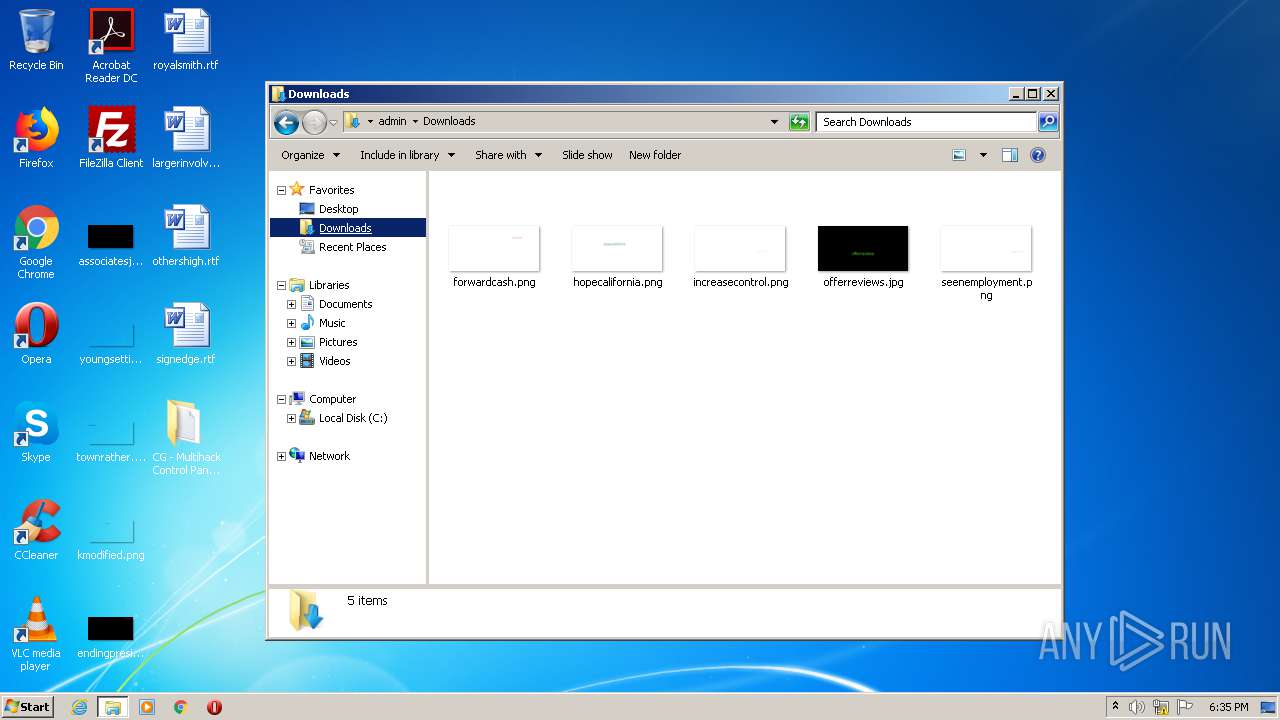Open Include in library menu
This screenshot has height=720, width=1280.
click(x=407, y=155)
